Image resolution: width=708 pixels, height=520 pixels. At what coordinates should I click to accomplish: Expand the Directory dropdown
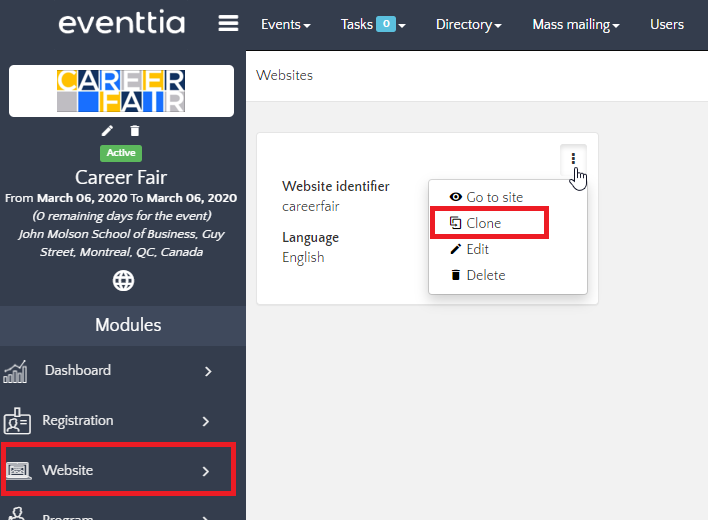(x=468, y=24)
